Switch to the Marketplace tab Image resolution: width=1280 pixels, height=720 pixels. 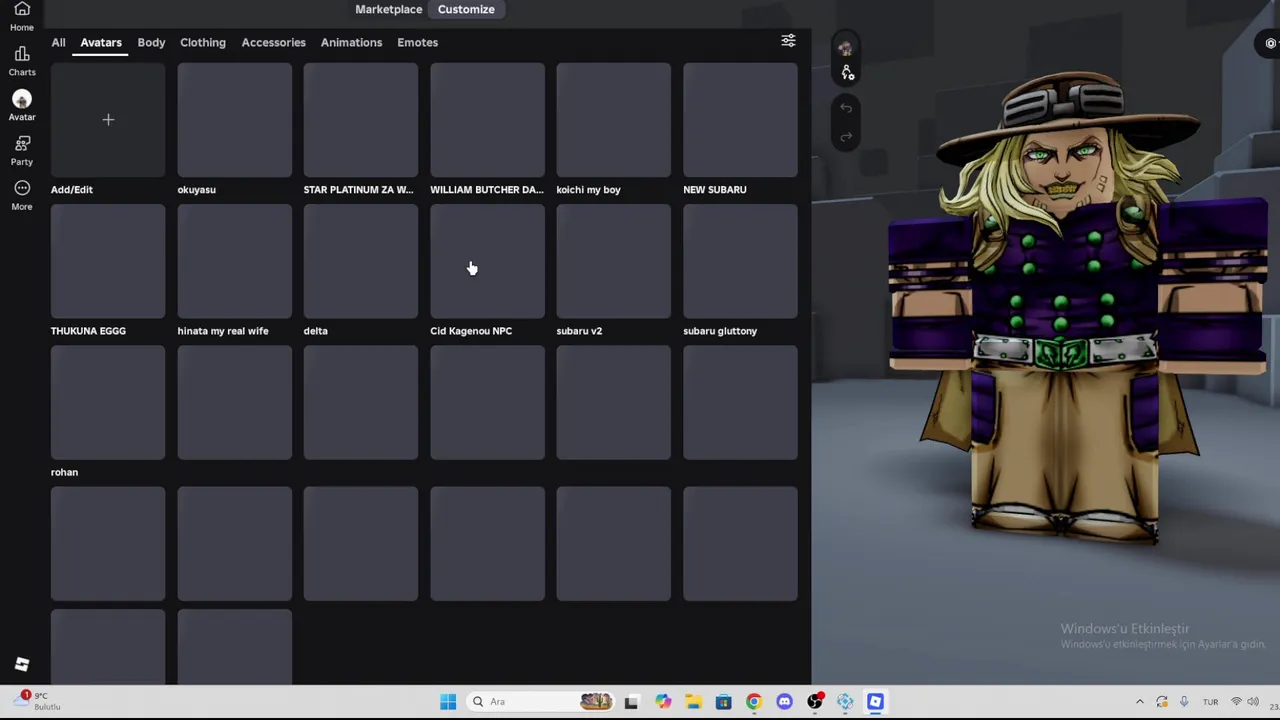[388, 9]
